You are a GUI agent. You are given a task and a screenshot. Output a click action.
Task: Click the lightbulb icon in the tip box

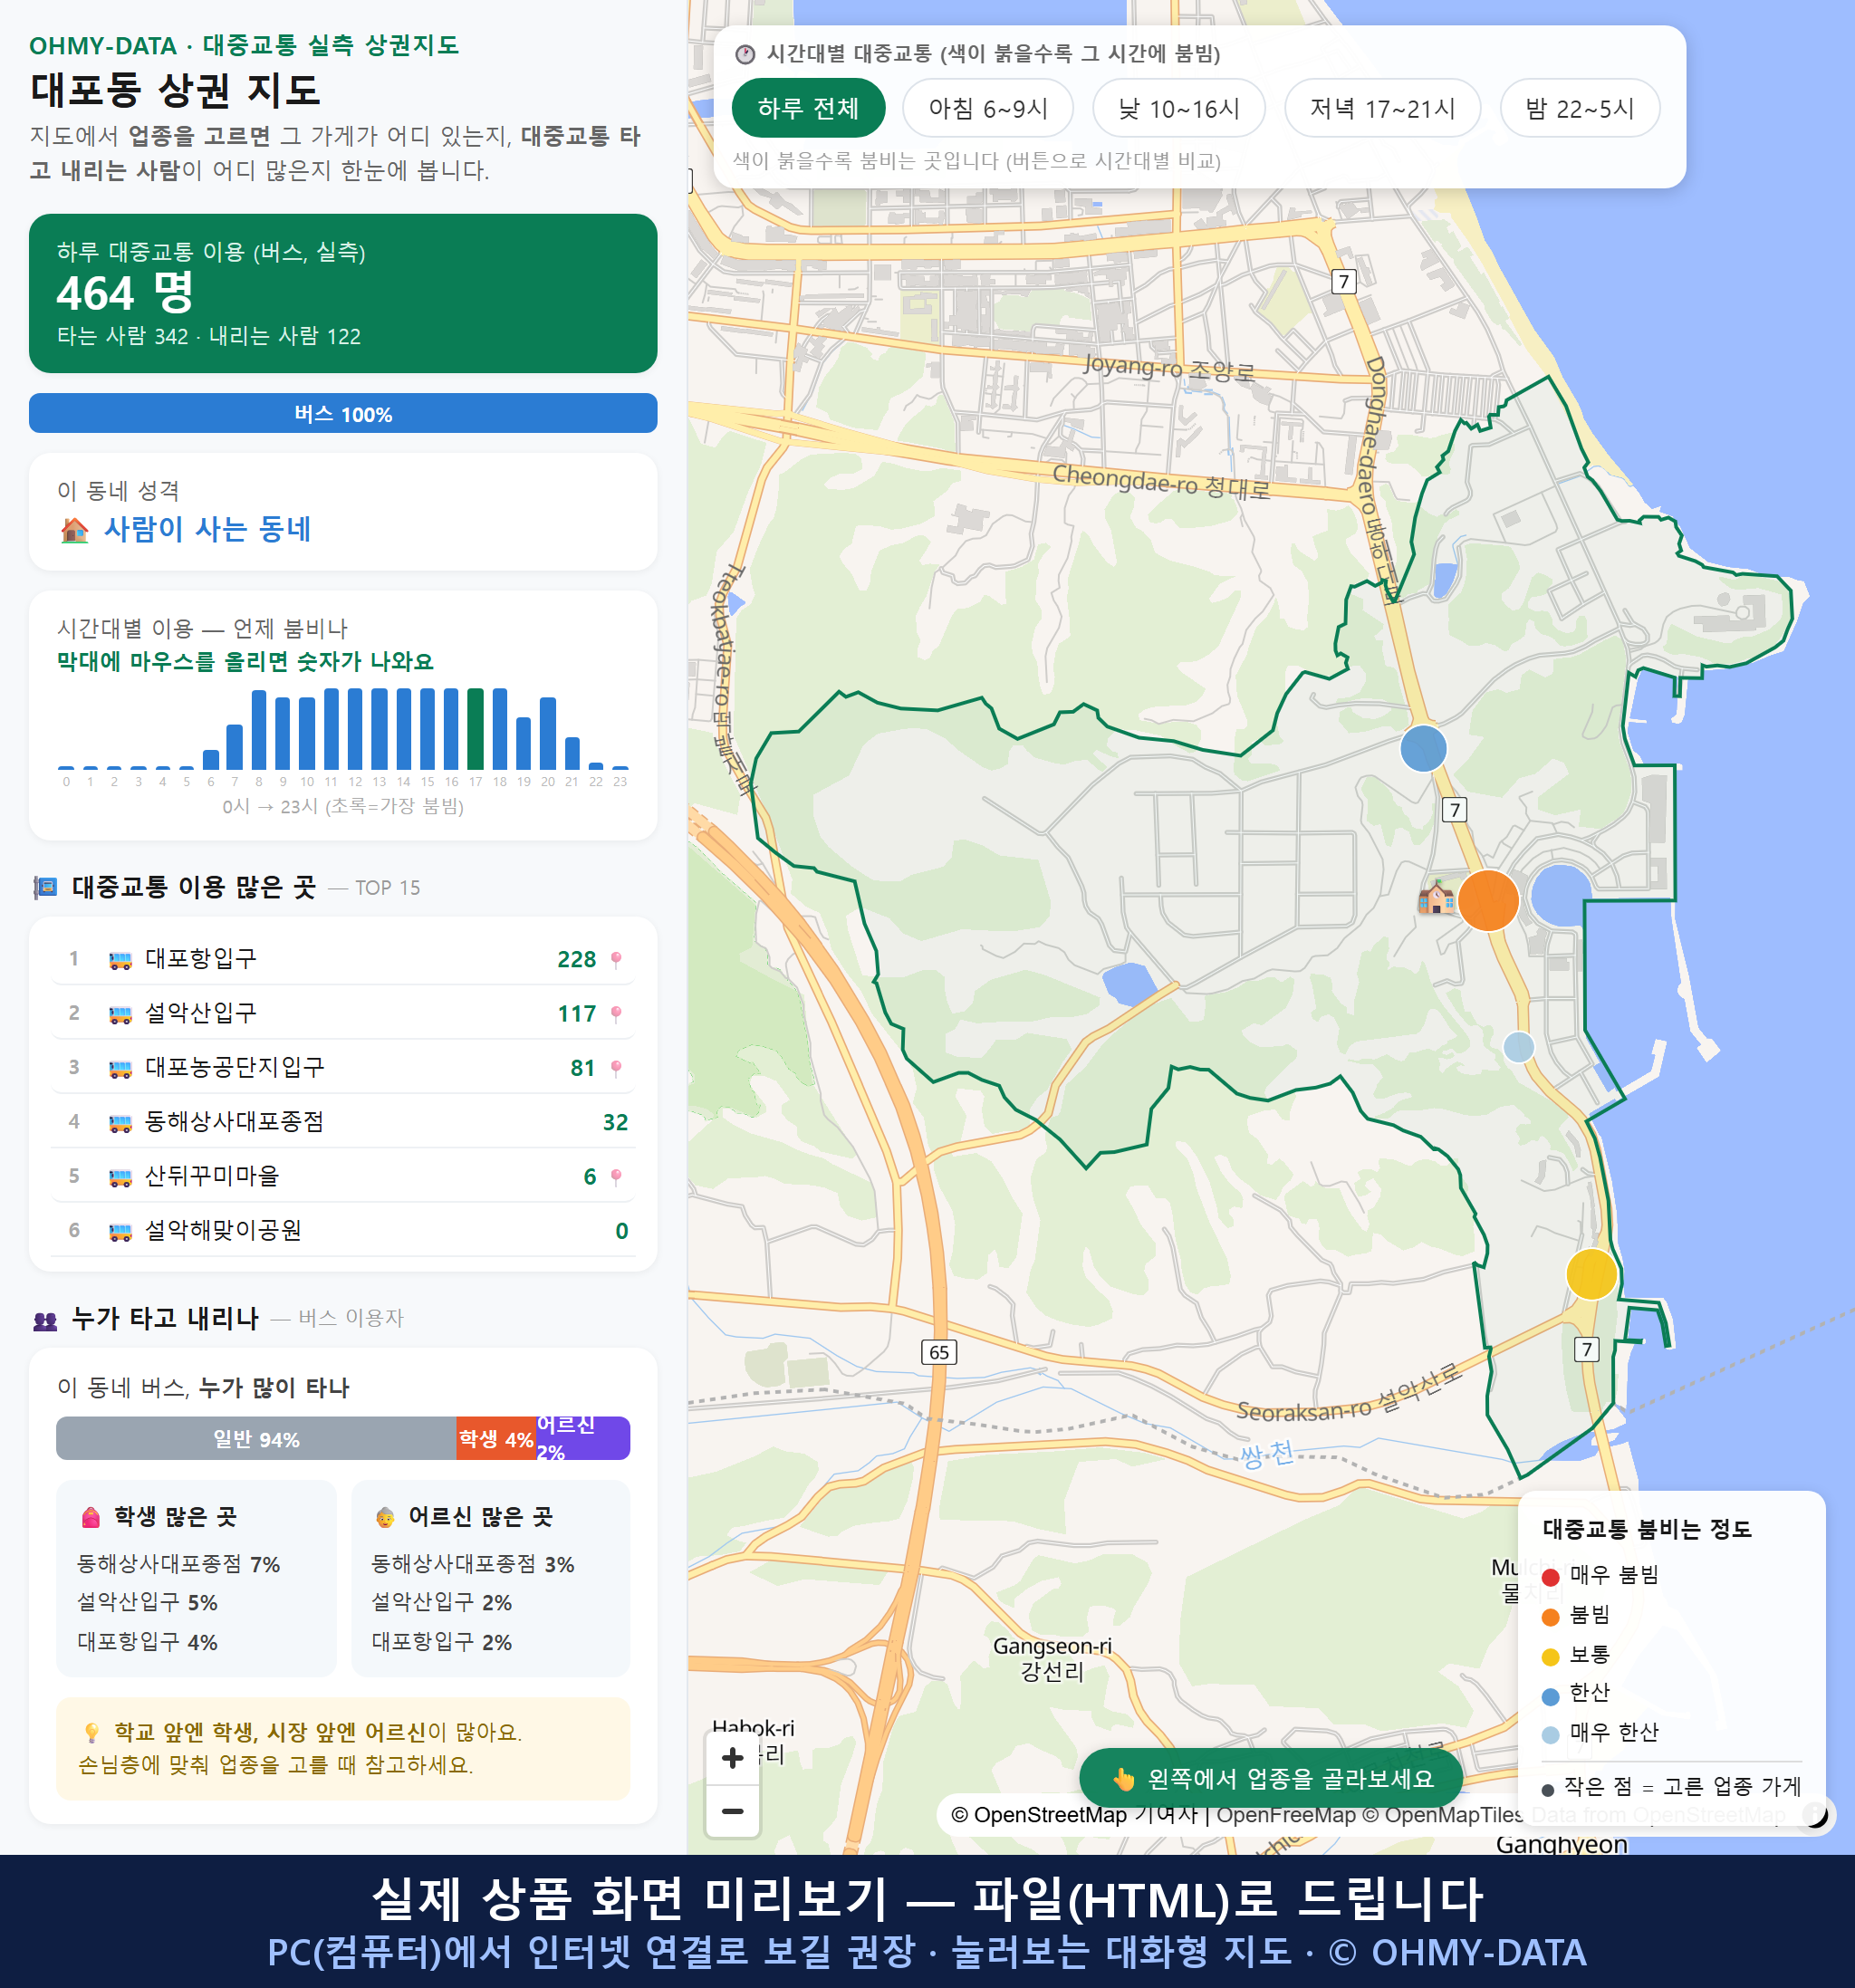pyautogui.click(x=91, y=1732)
